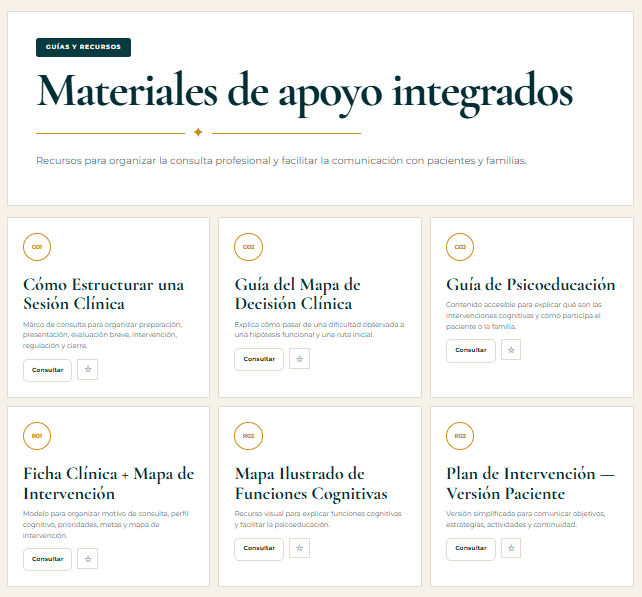Image resolution: width=642 pixels, height=597 pixels.
Task: Click the G02 circular badge icon
Action: 249,247
